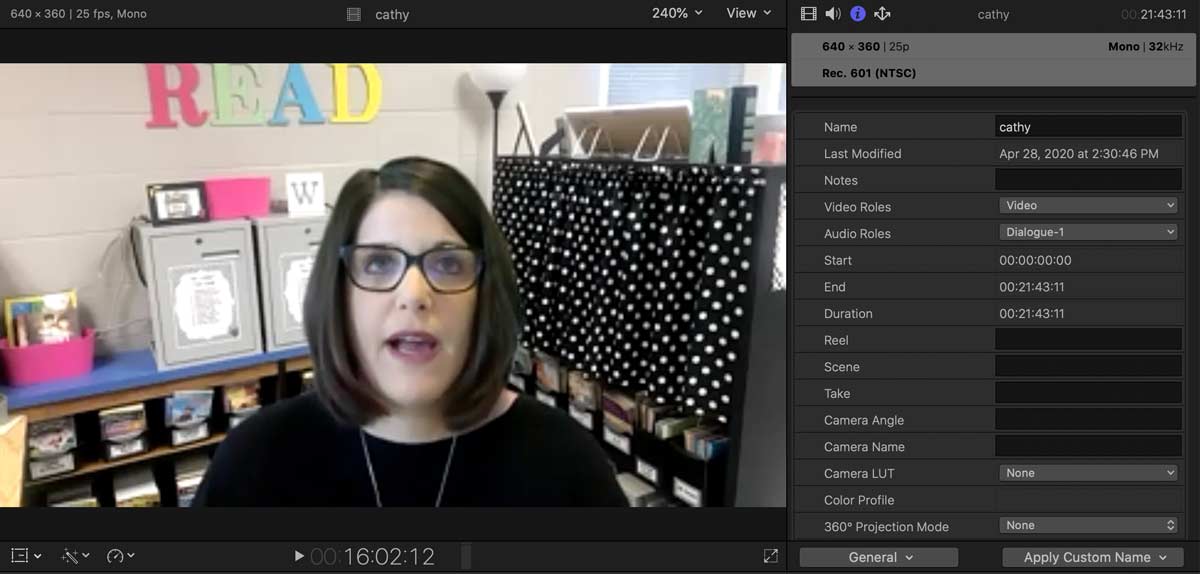This screenshot has width=1200, height=574.
Task: Open the Video inspector filmstrip icon
Action: point(809,13)
